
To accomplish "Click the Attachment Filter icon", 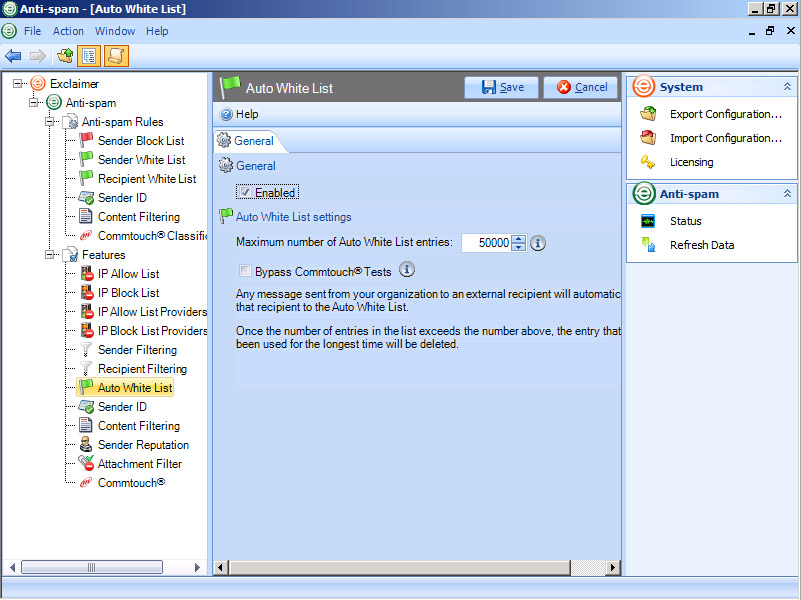I will (86, 463).
